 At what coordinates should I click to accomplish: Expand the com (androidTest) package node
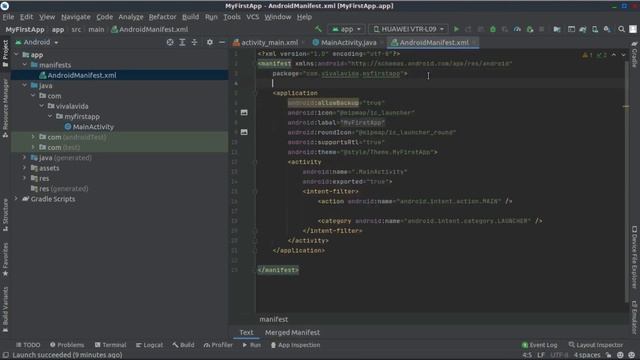[33, 137]
